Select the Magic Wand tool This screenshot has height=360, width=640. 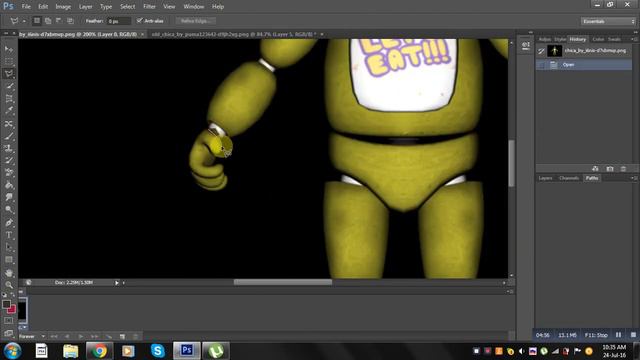pyautogui.click(x=9, y=86)
